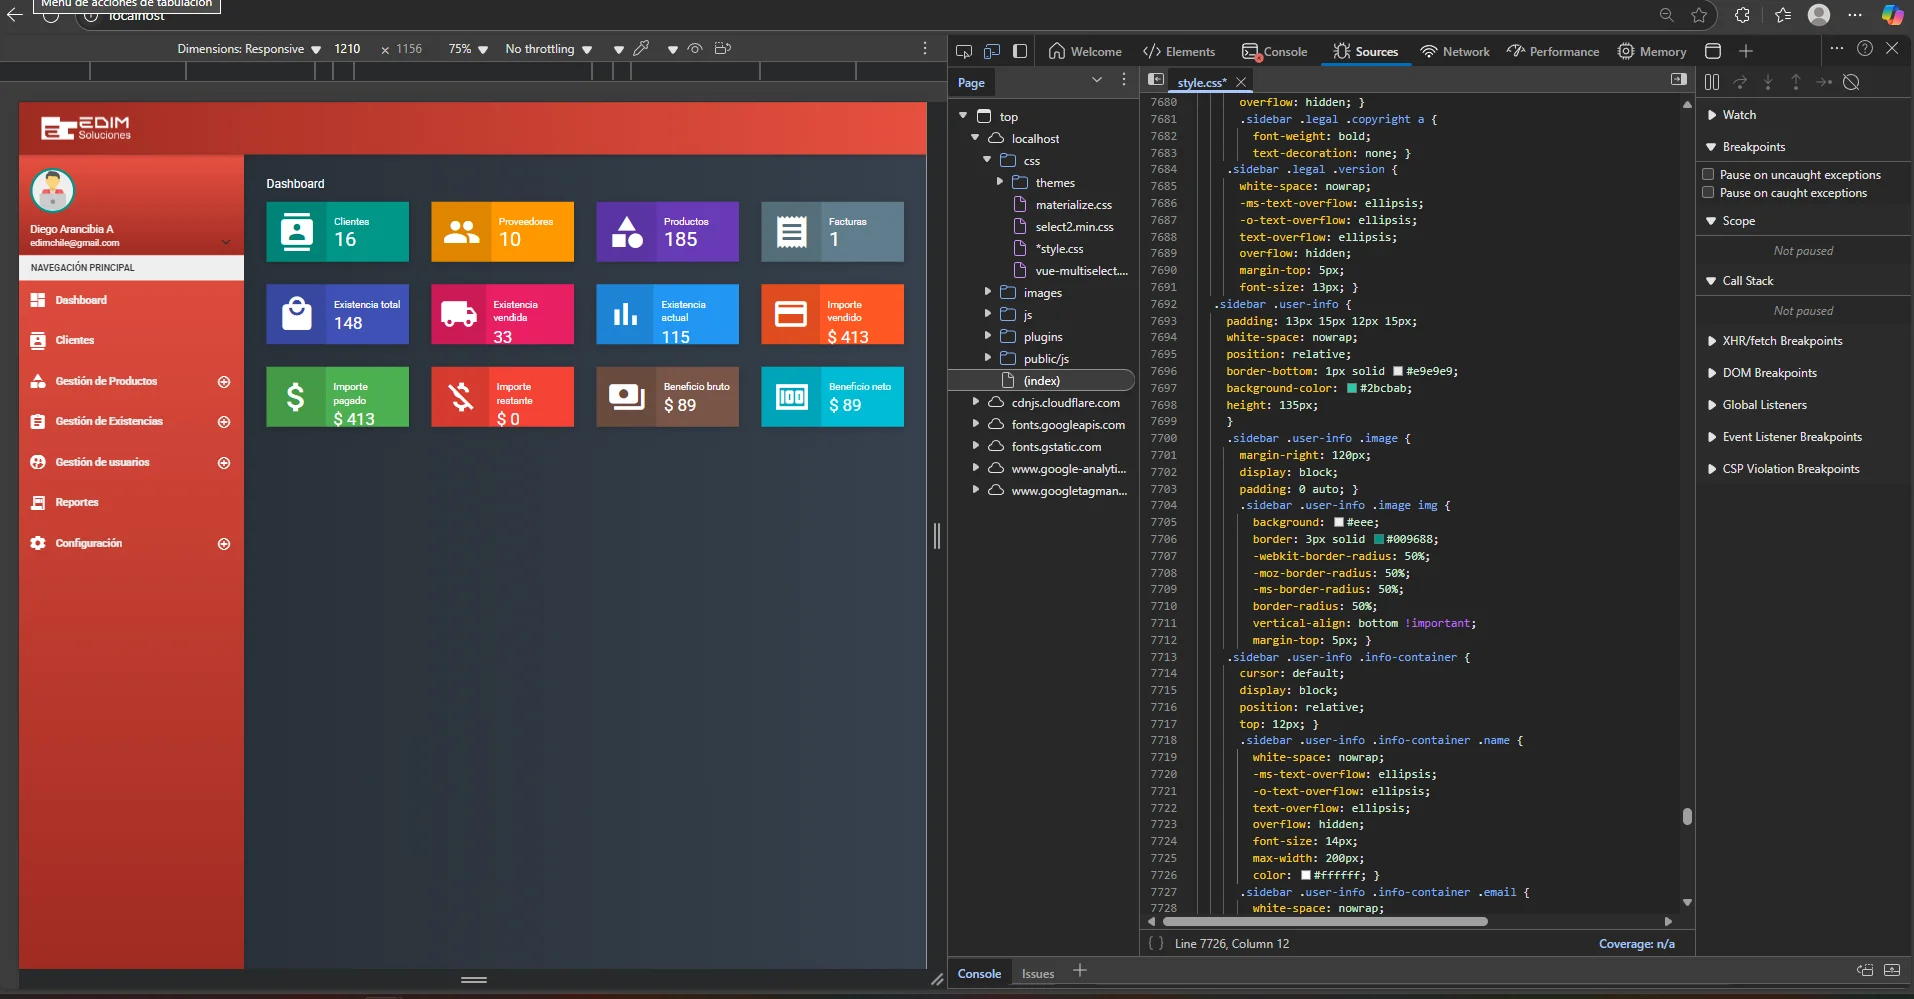The image size is (1914, 999).
Task: Switch to the Network tab
Action: click(x=1455, y=51)
